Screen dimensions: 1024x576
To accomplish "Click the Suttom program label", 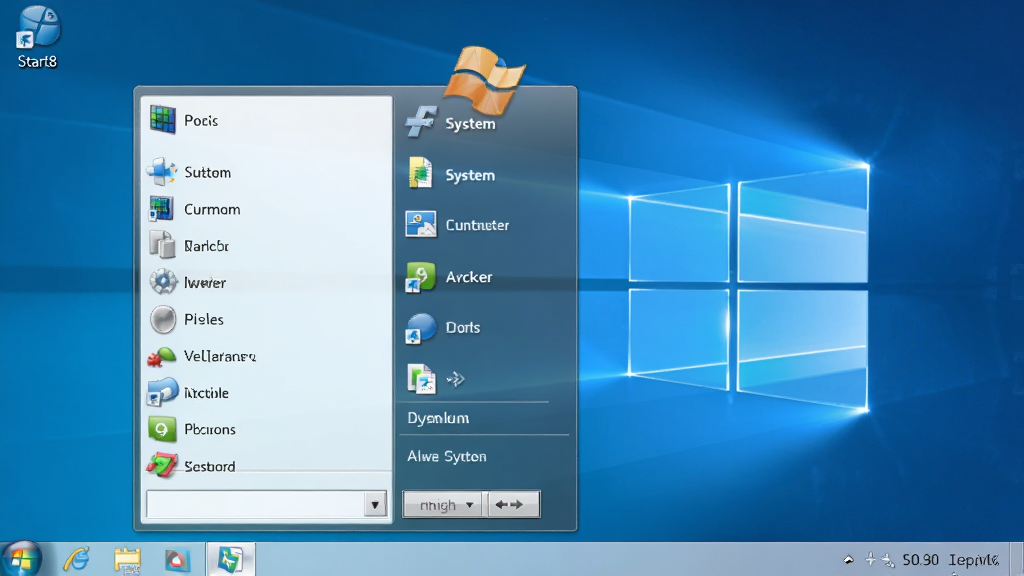I will (x=208, y=172).
